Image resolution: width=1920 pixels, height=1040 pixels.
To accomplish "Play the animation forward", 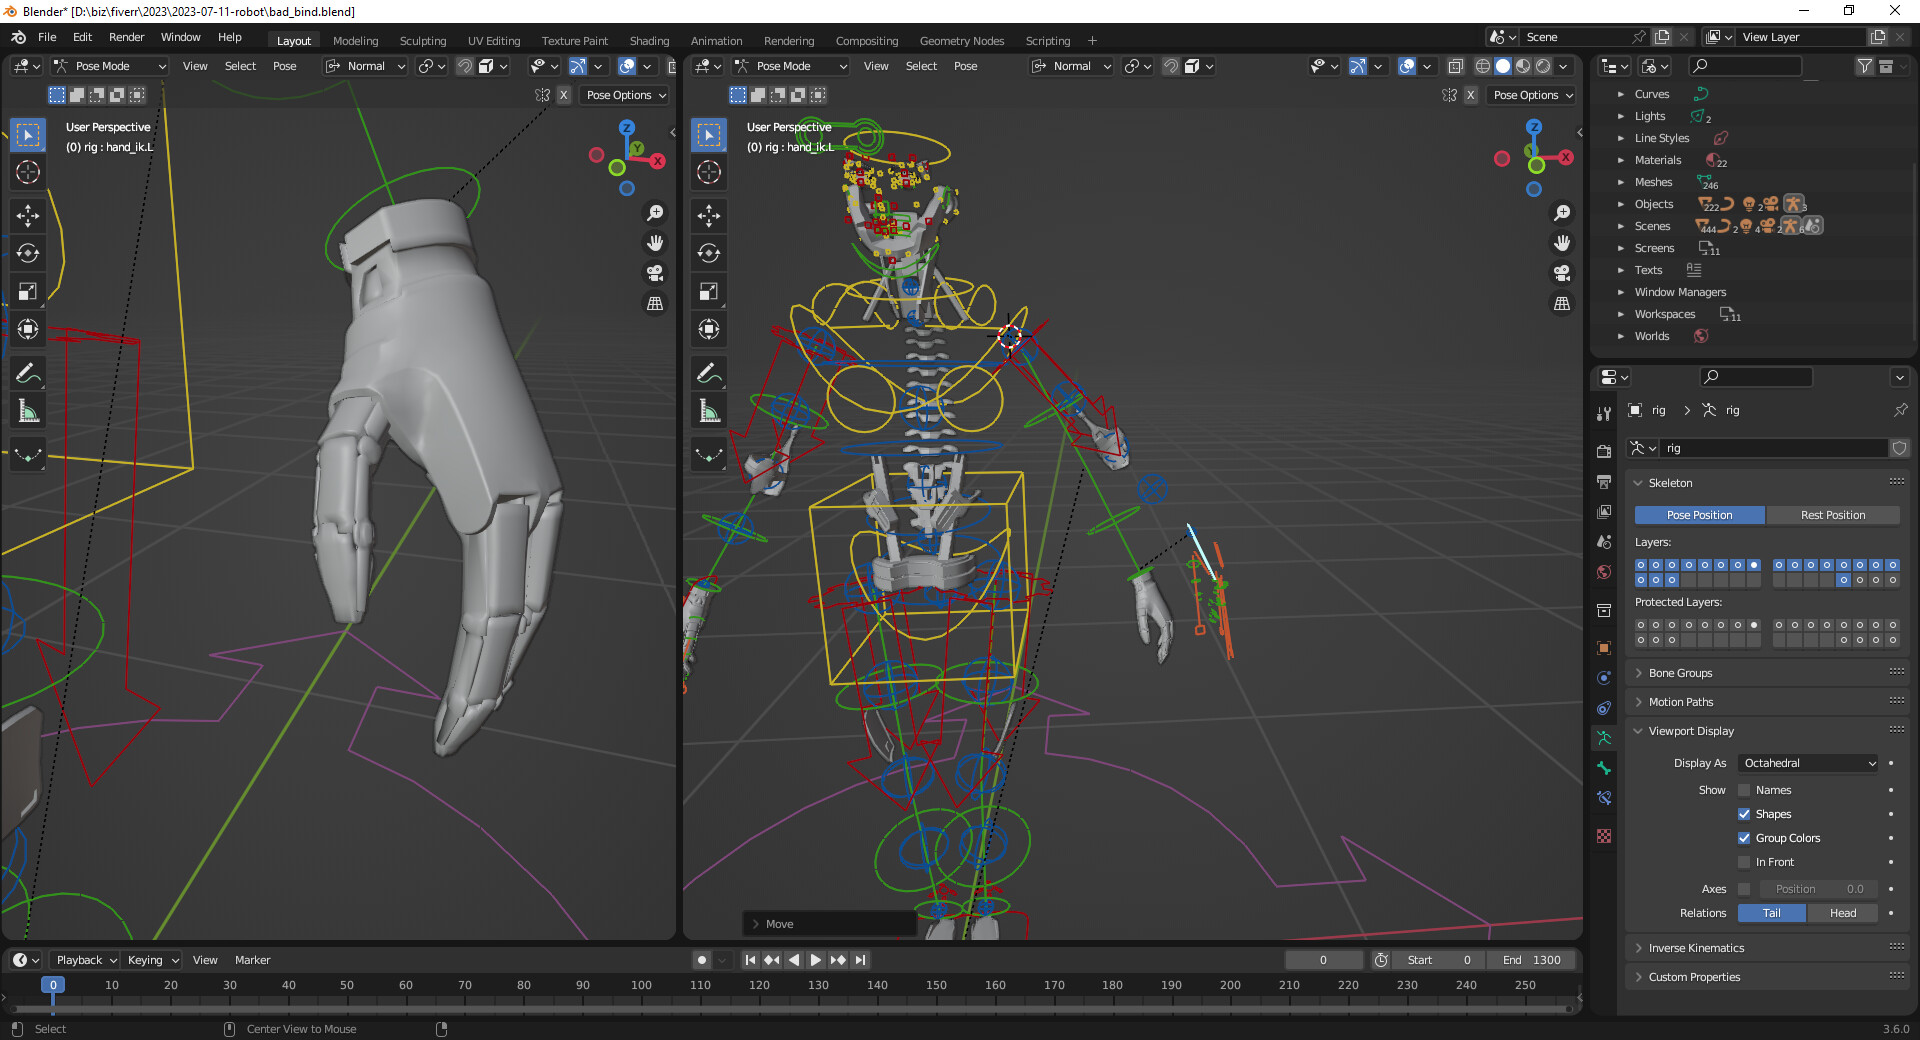I will point(816,960).
